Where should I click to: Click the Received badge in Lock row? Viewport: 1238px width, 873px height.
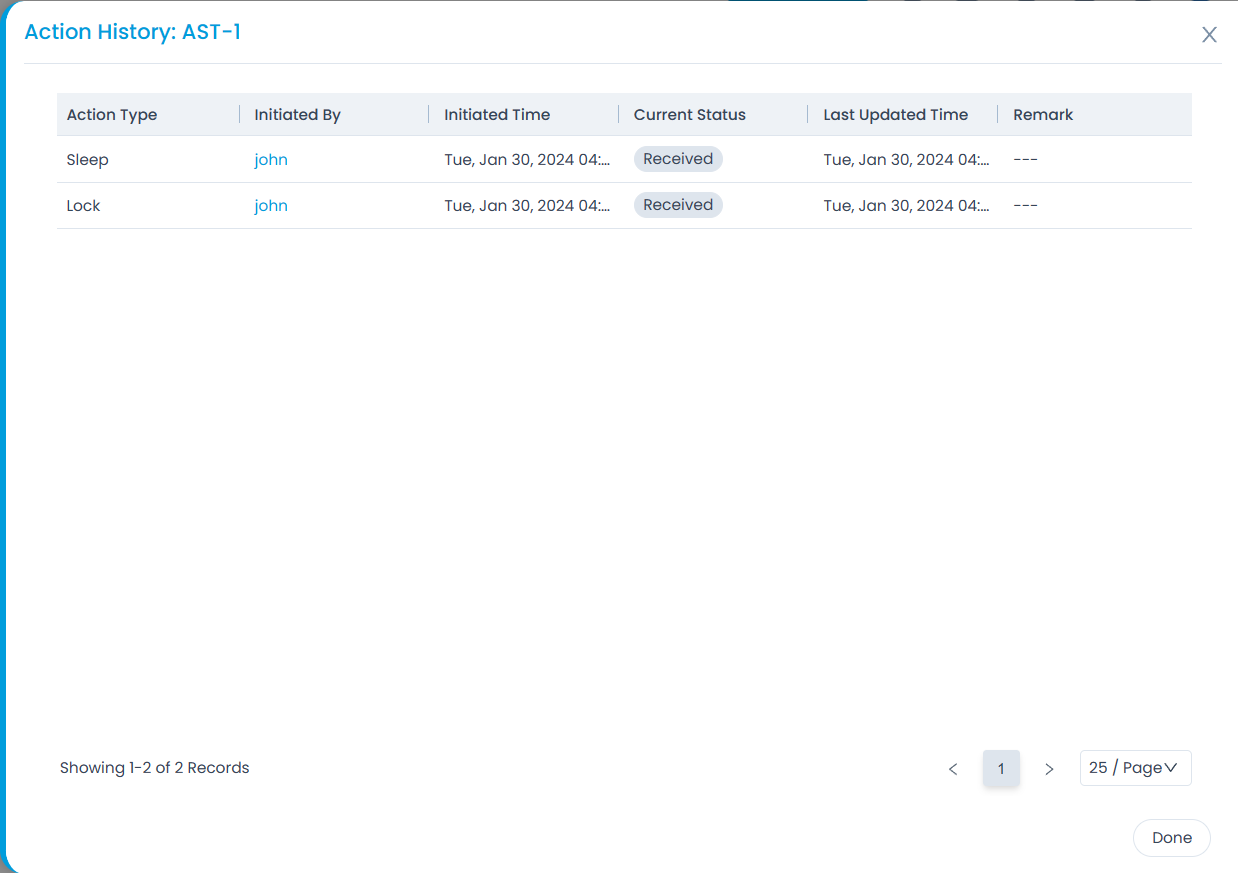pos(678,205)
